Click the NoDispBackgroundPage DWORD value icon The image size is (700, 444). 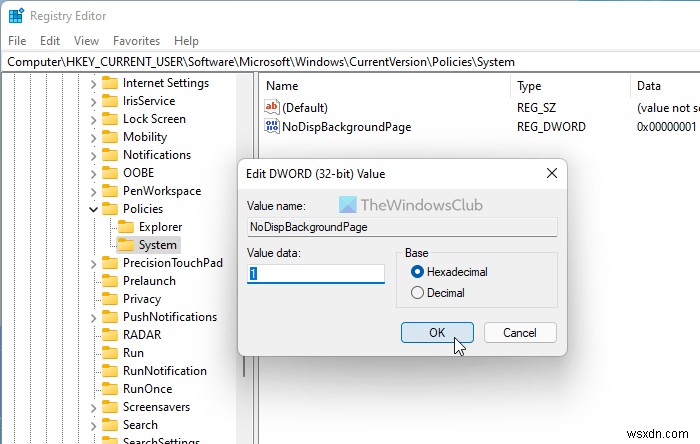(272, 127)
